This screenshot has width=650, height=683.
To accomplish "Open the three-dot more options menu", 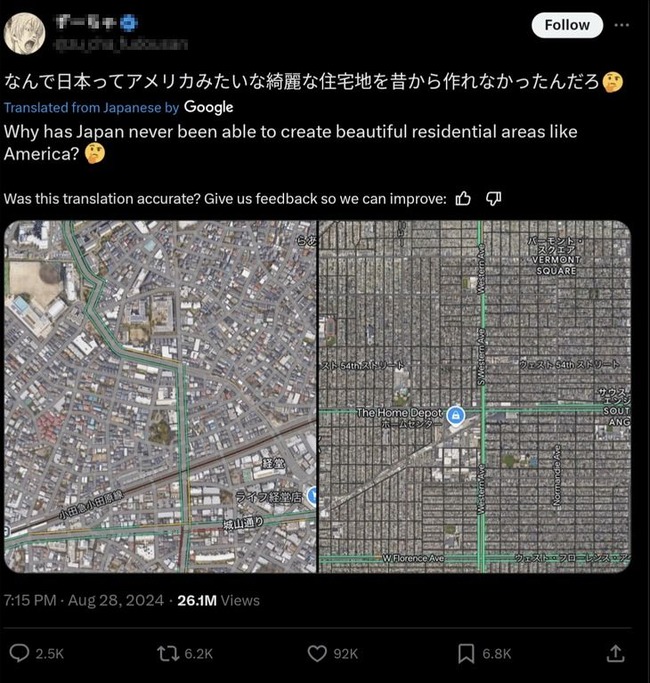I will [621, 25].
